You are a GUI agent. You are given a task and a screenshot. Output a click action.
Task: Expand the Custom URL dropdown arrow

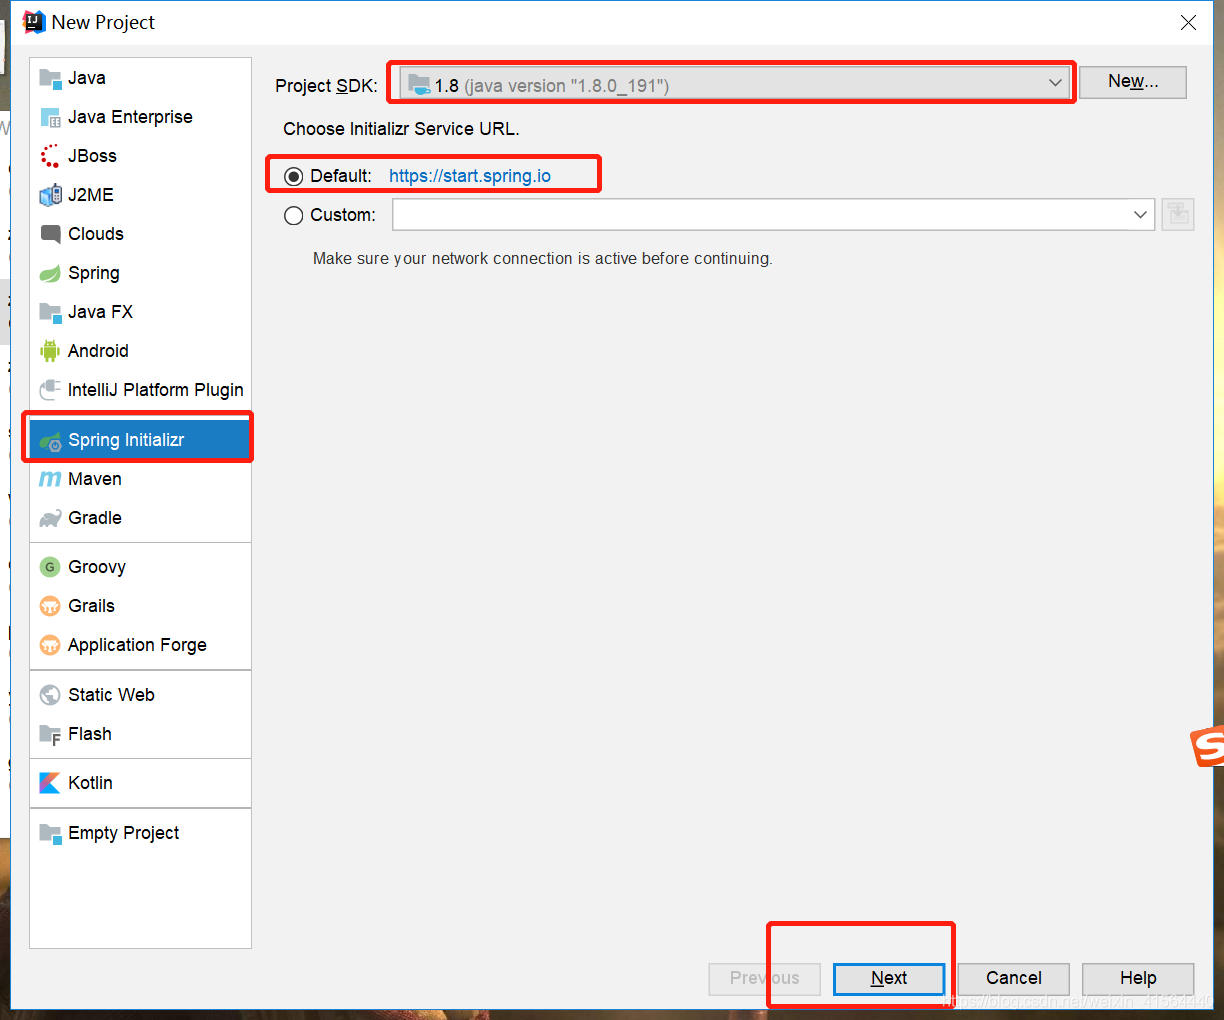click(1140, 214)
